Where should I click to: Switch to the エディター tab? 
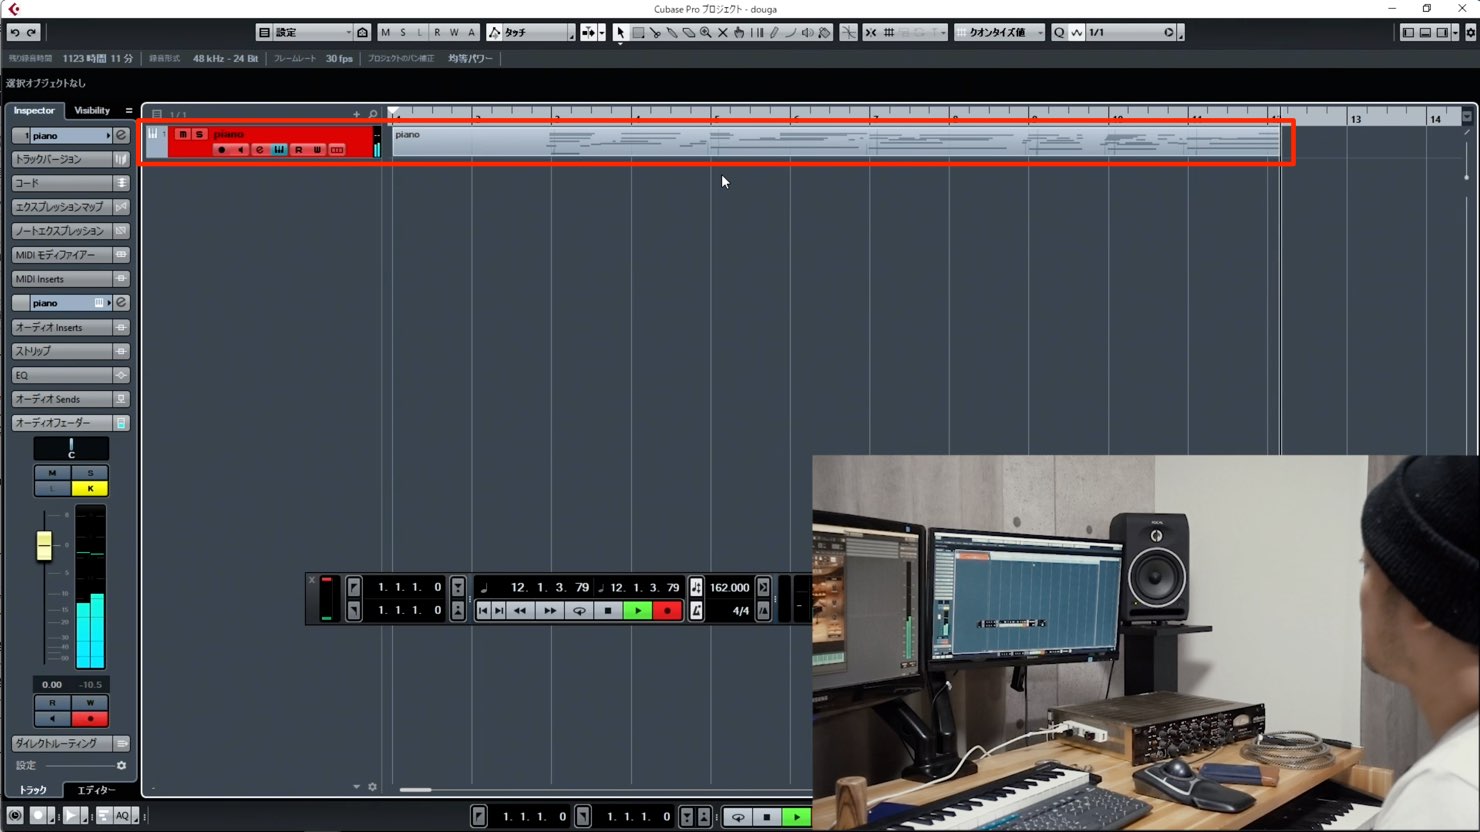pyautogui.click(x=96, y=790)
